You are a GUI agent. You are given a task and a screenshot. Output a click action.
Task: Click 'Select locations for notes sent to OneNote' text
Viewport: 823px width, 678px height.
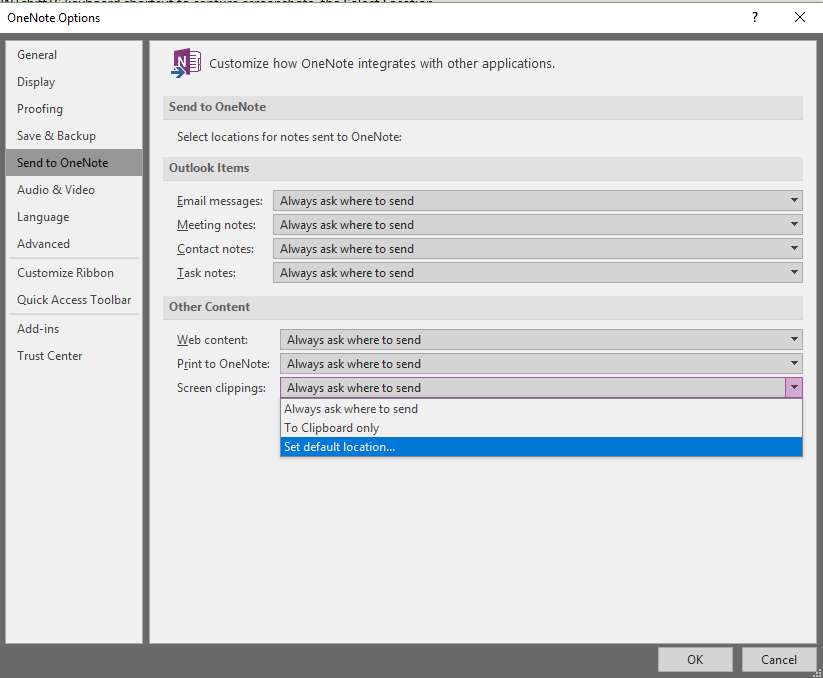[x=289, y=137]
